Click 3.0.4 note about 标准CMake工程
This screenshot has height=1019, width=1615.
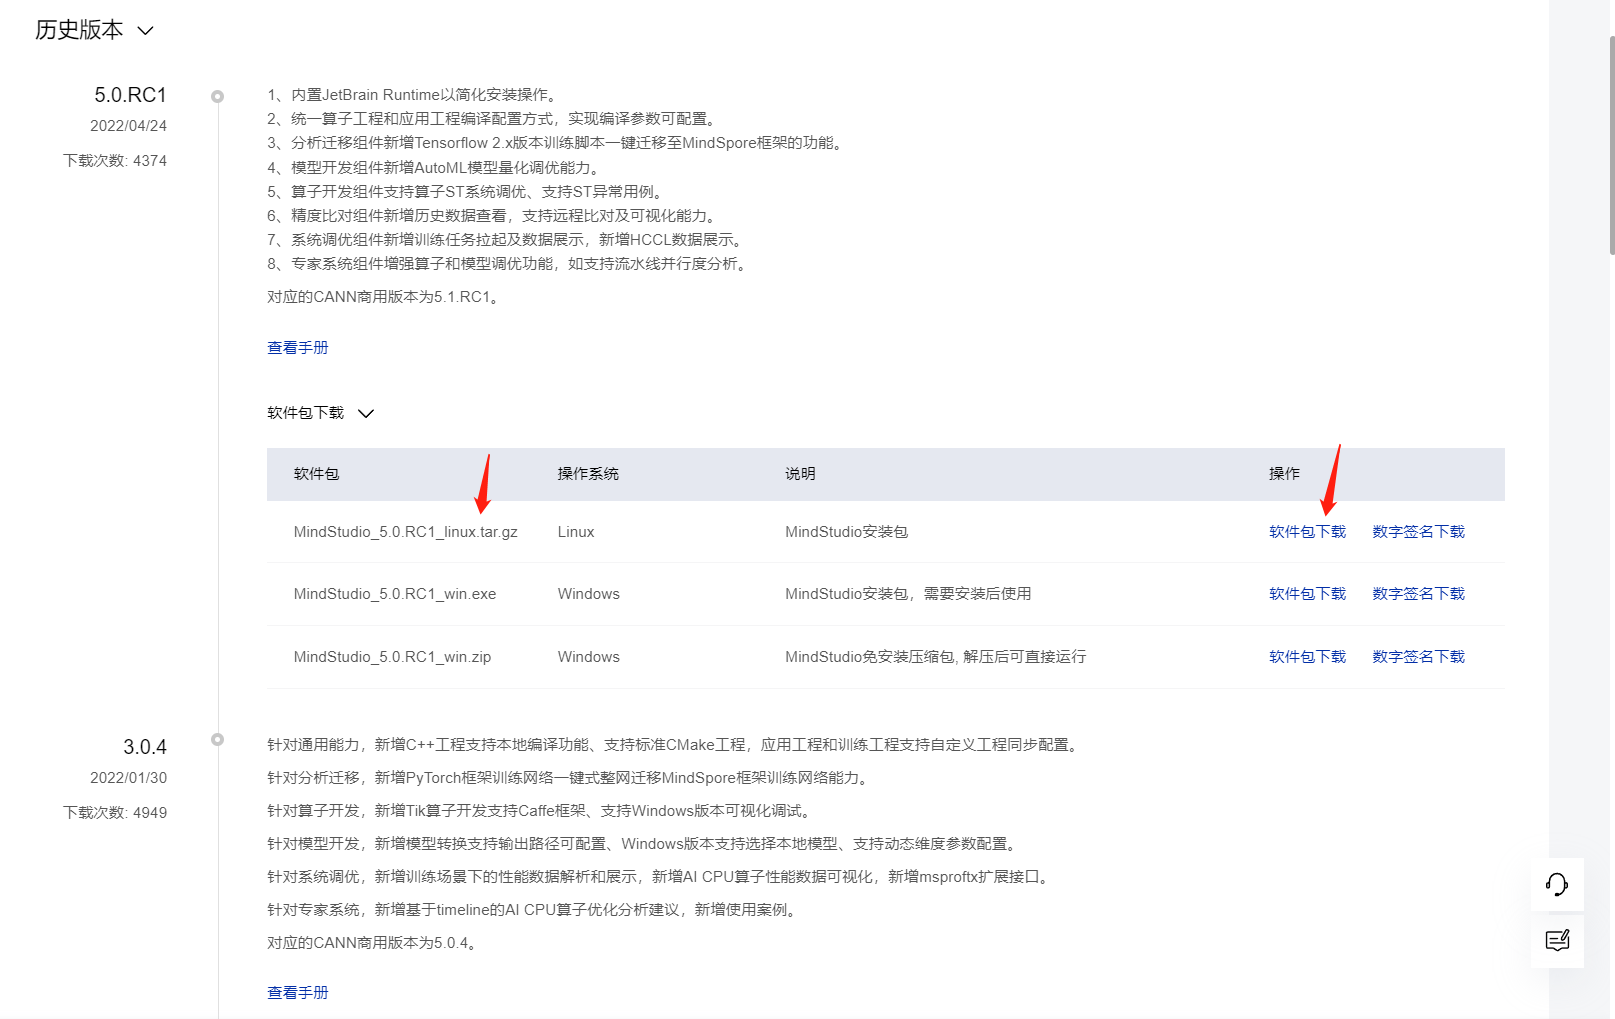[675, 745]
